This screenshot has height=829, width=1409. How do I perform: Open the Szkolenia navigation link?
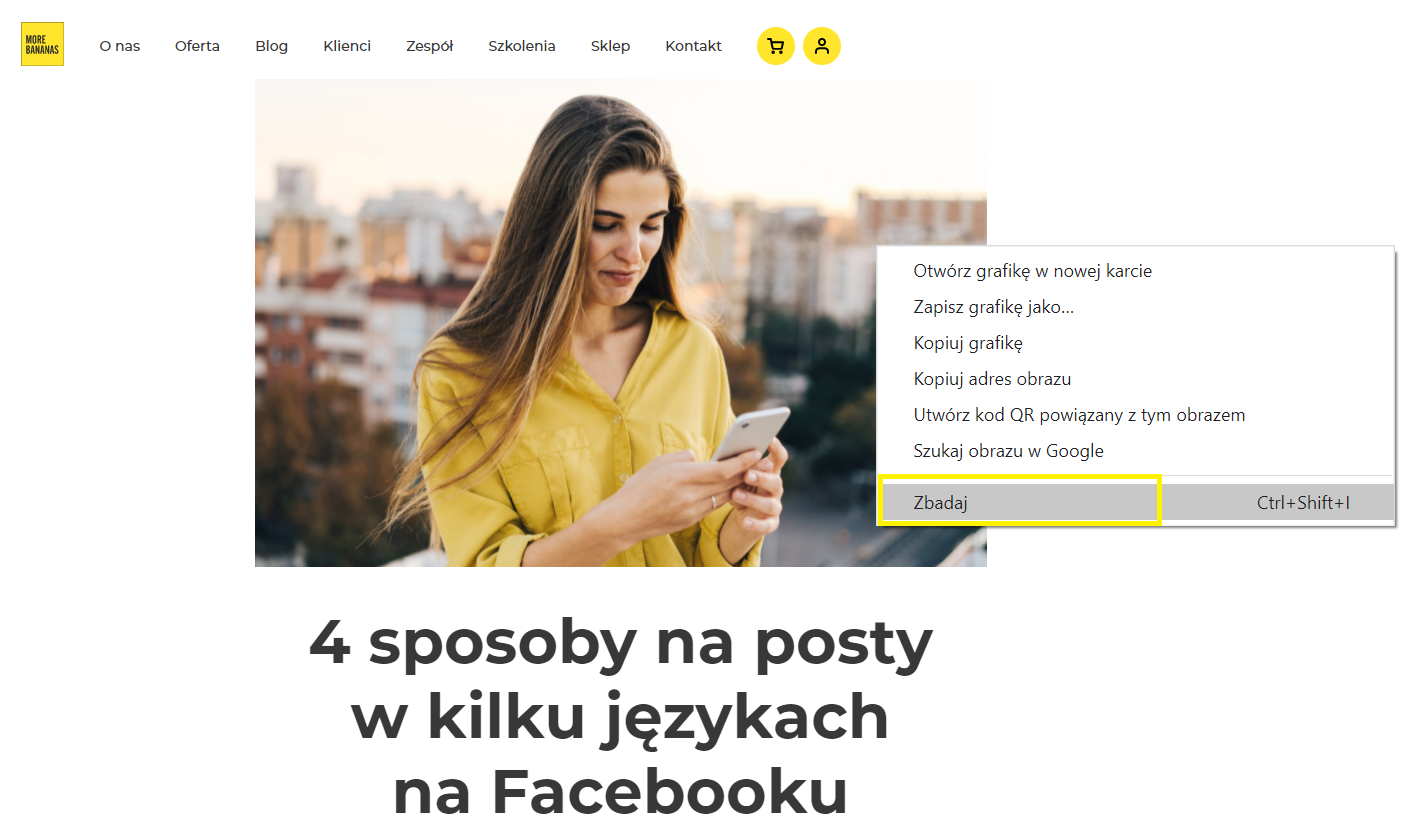522,46
